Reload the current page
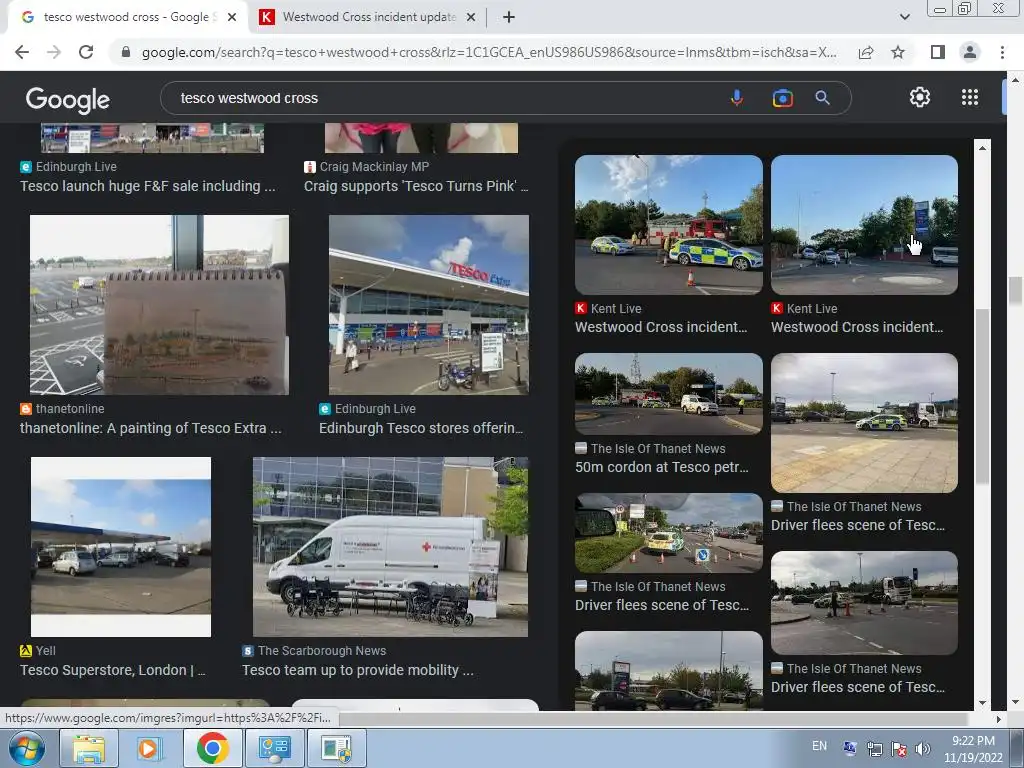1024x768 pixels. point(86,52)
